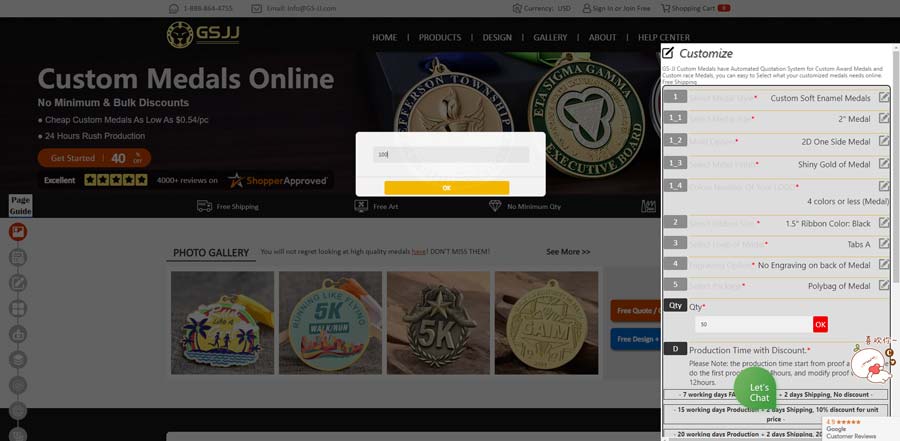Edit the Shiny Gold of Medal finish
The width and height of the screenshot is (900, 441).
click(883, 163)
